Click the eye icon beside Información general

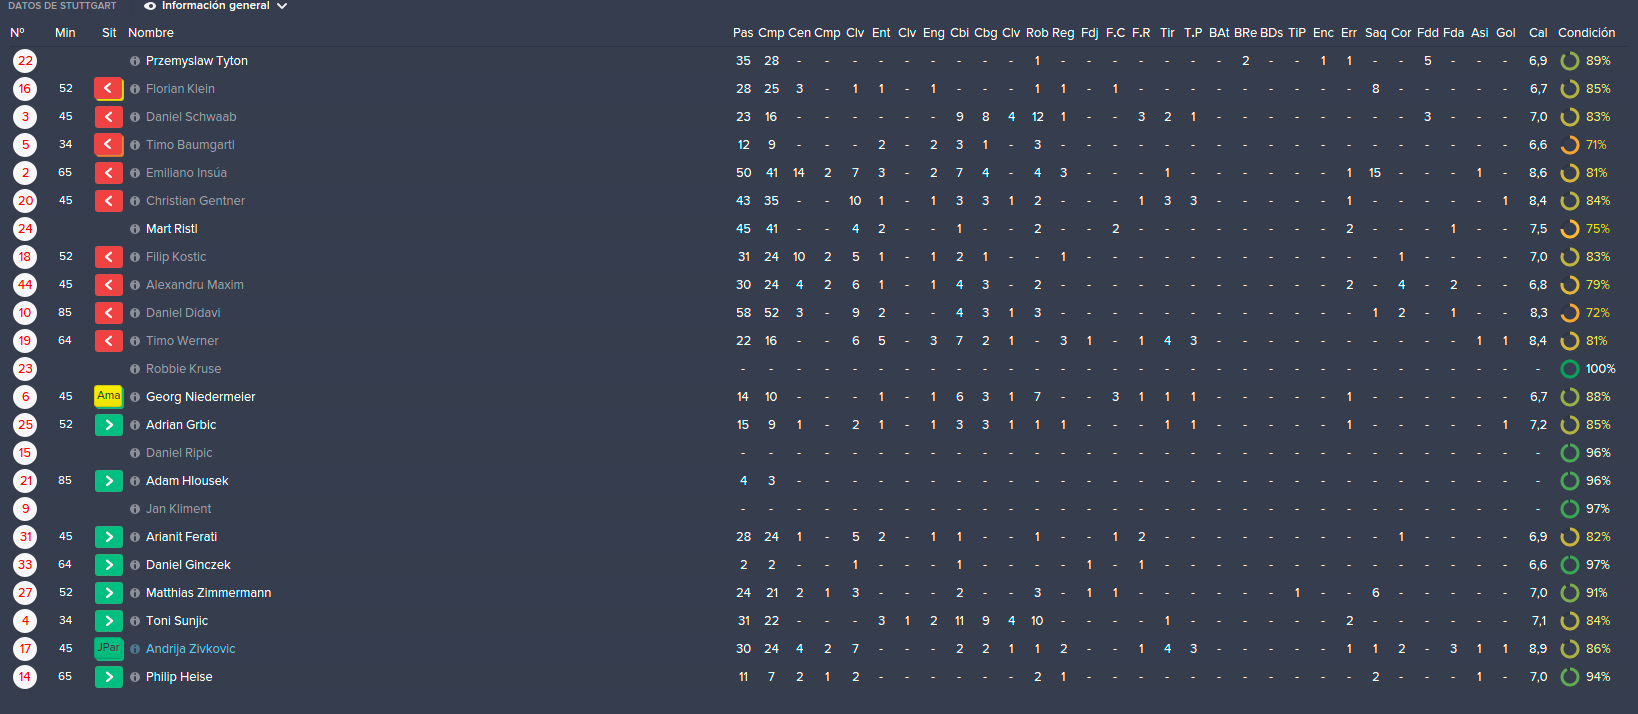click(150, 6)
